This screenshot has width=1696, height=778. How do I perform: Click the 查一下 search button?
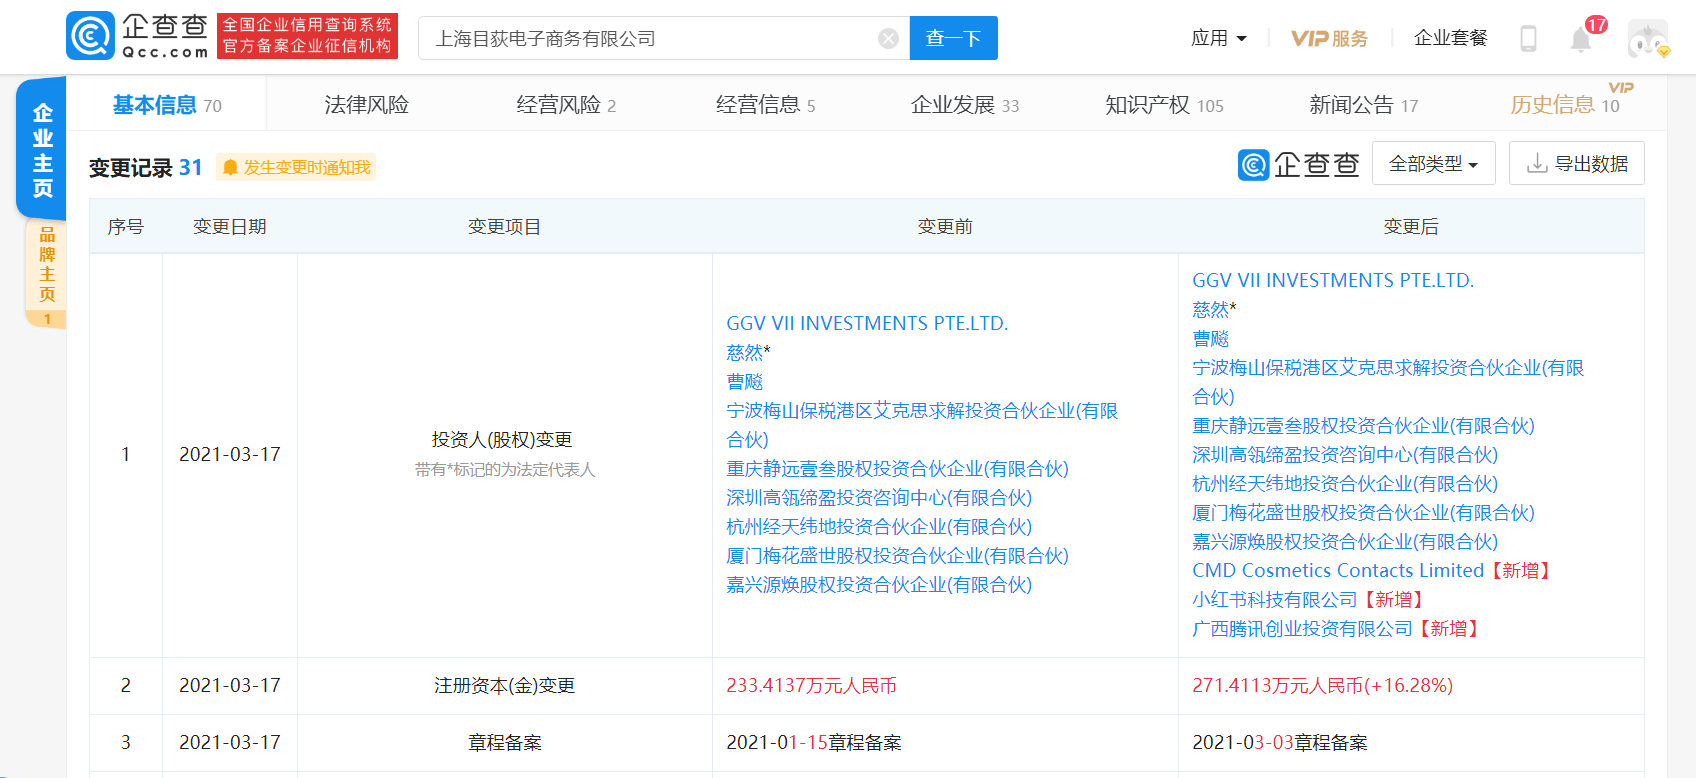[x=953, y=39]
